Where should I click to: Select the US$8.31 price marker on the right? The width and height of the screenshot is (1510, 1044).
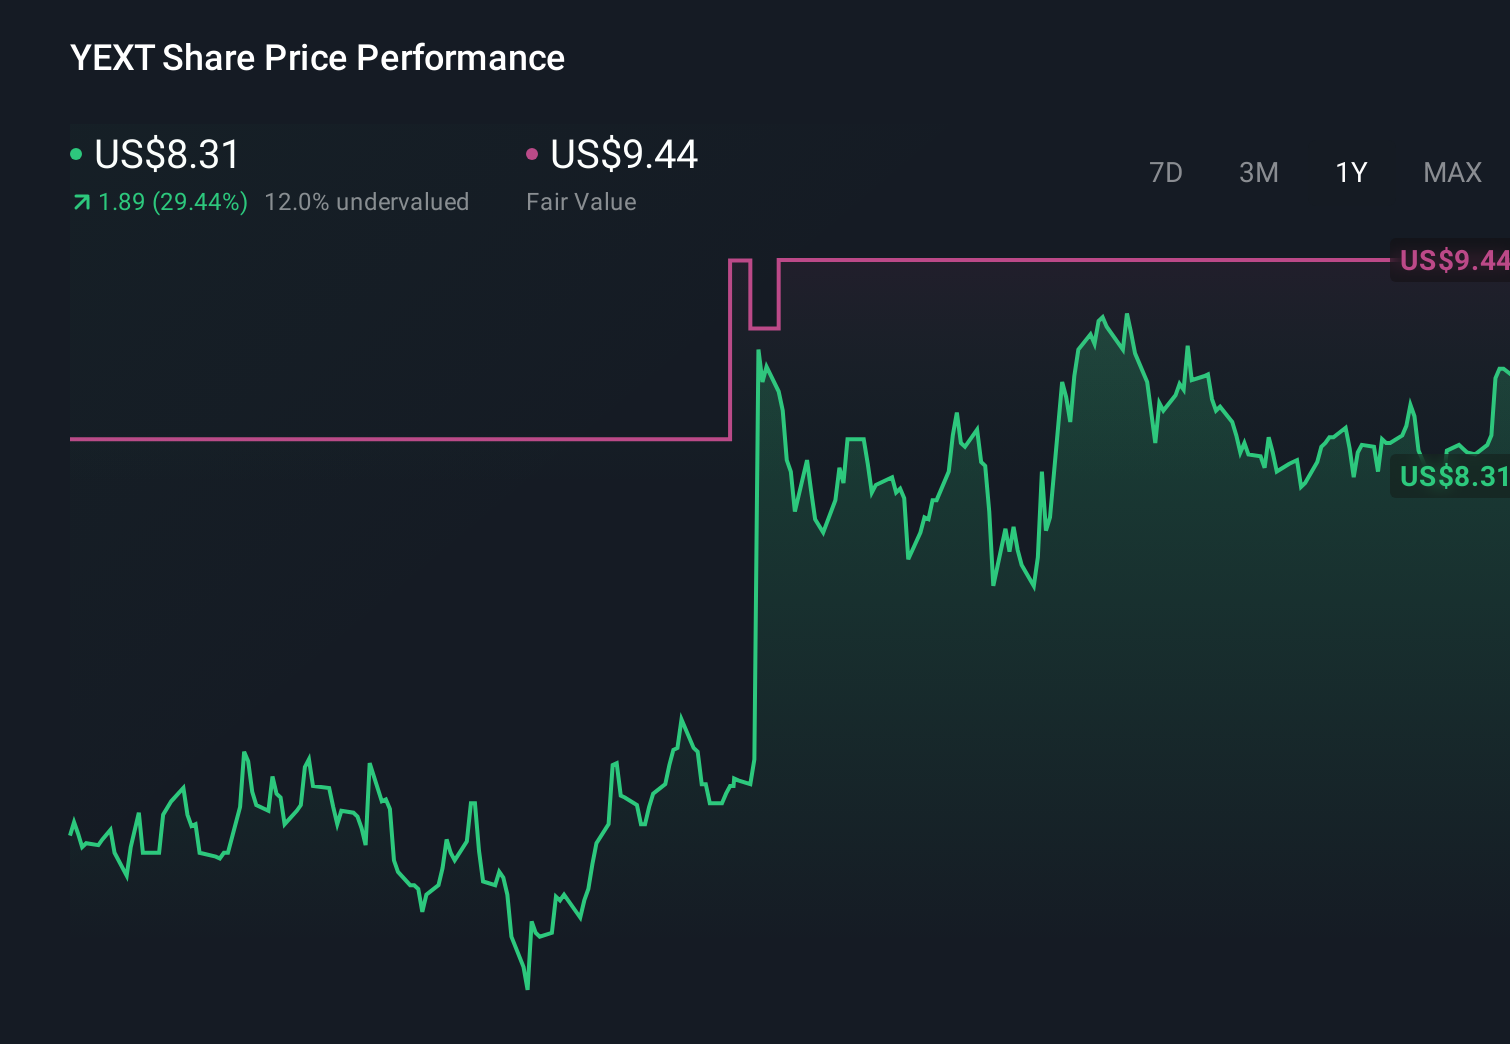click(x=1452, y=477)
